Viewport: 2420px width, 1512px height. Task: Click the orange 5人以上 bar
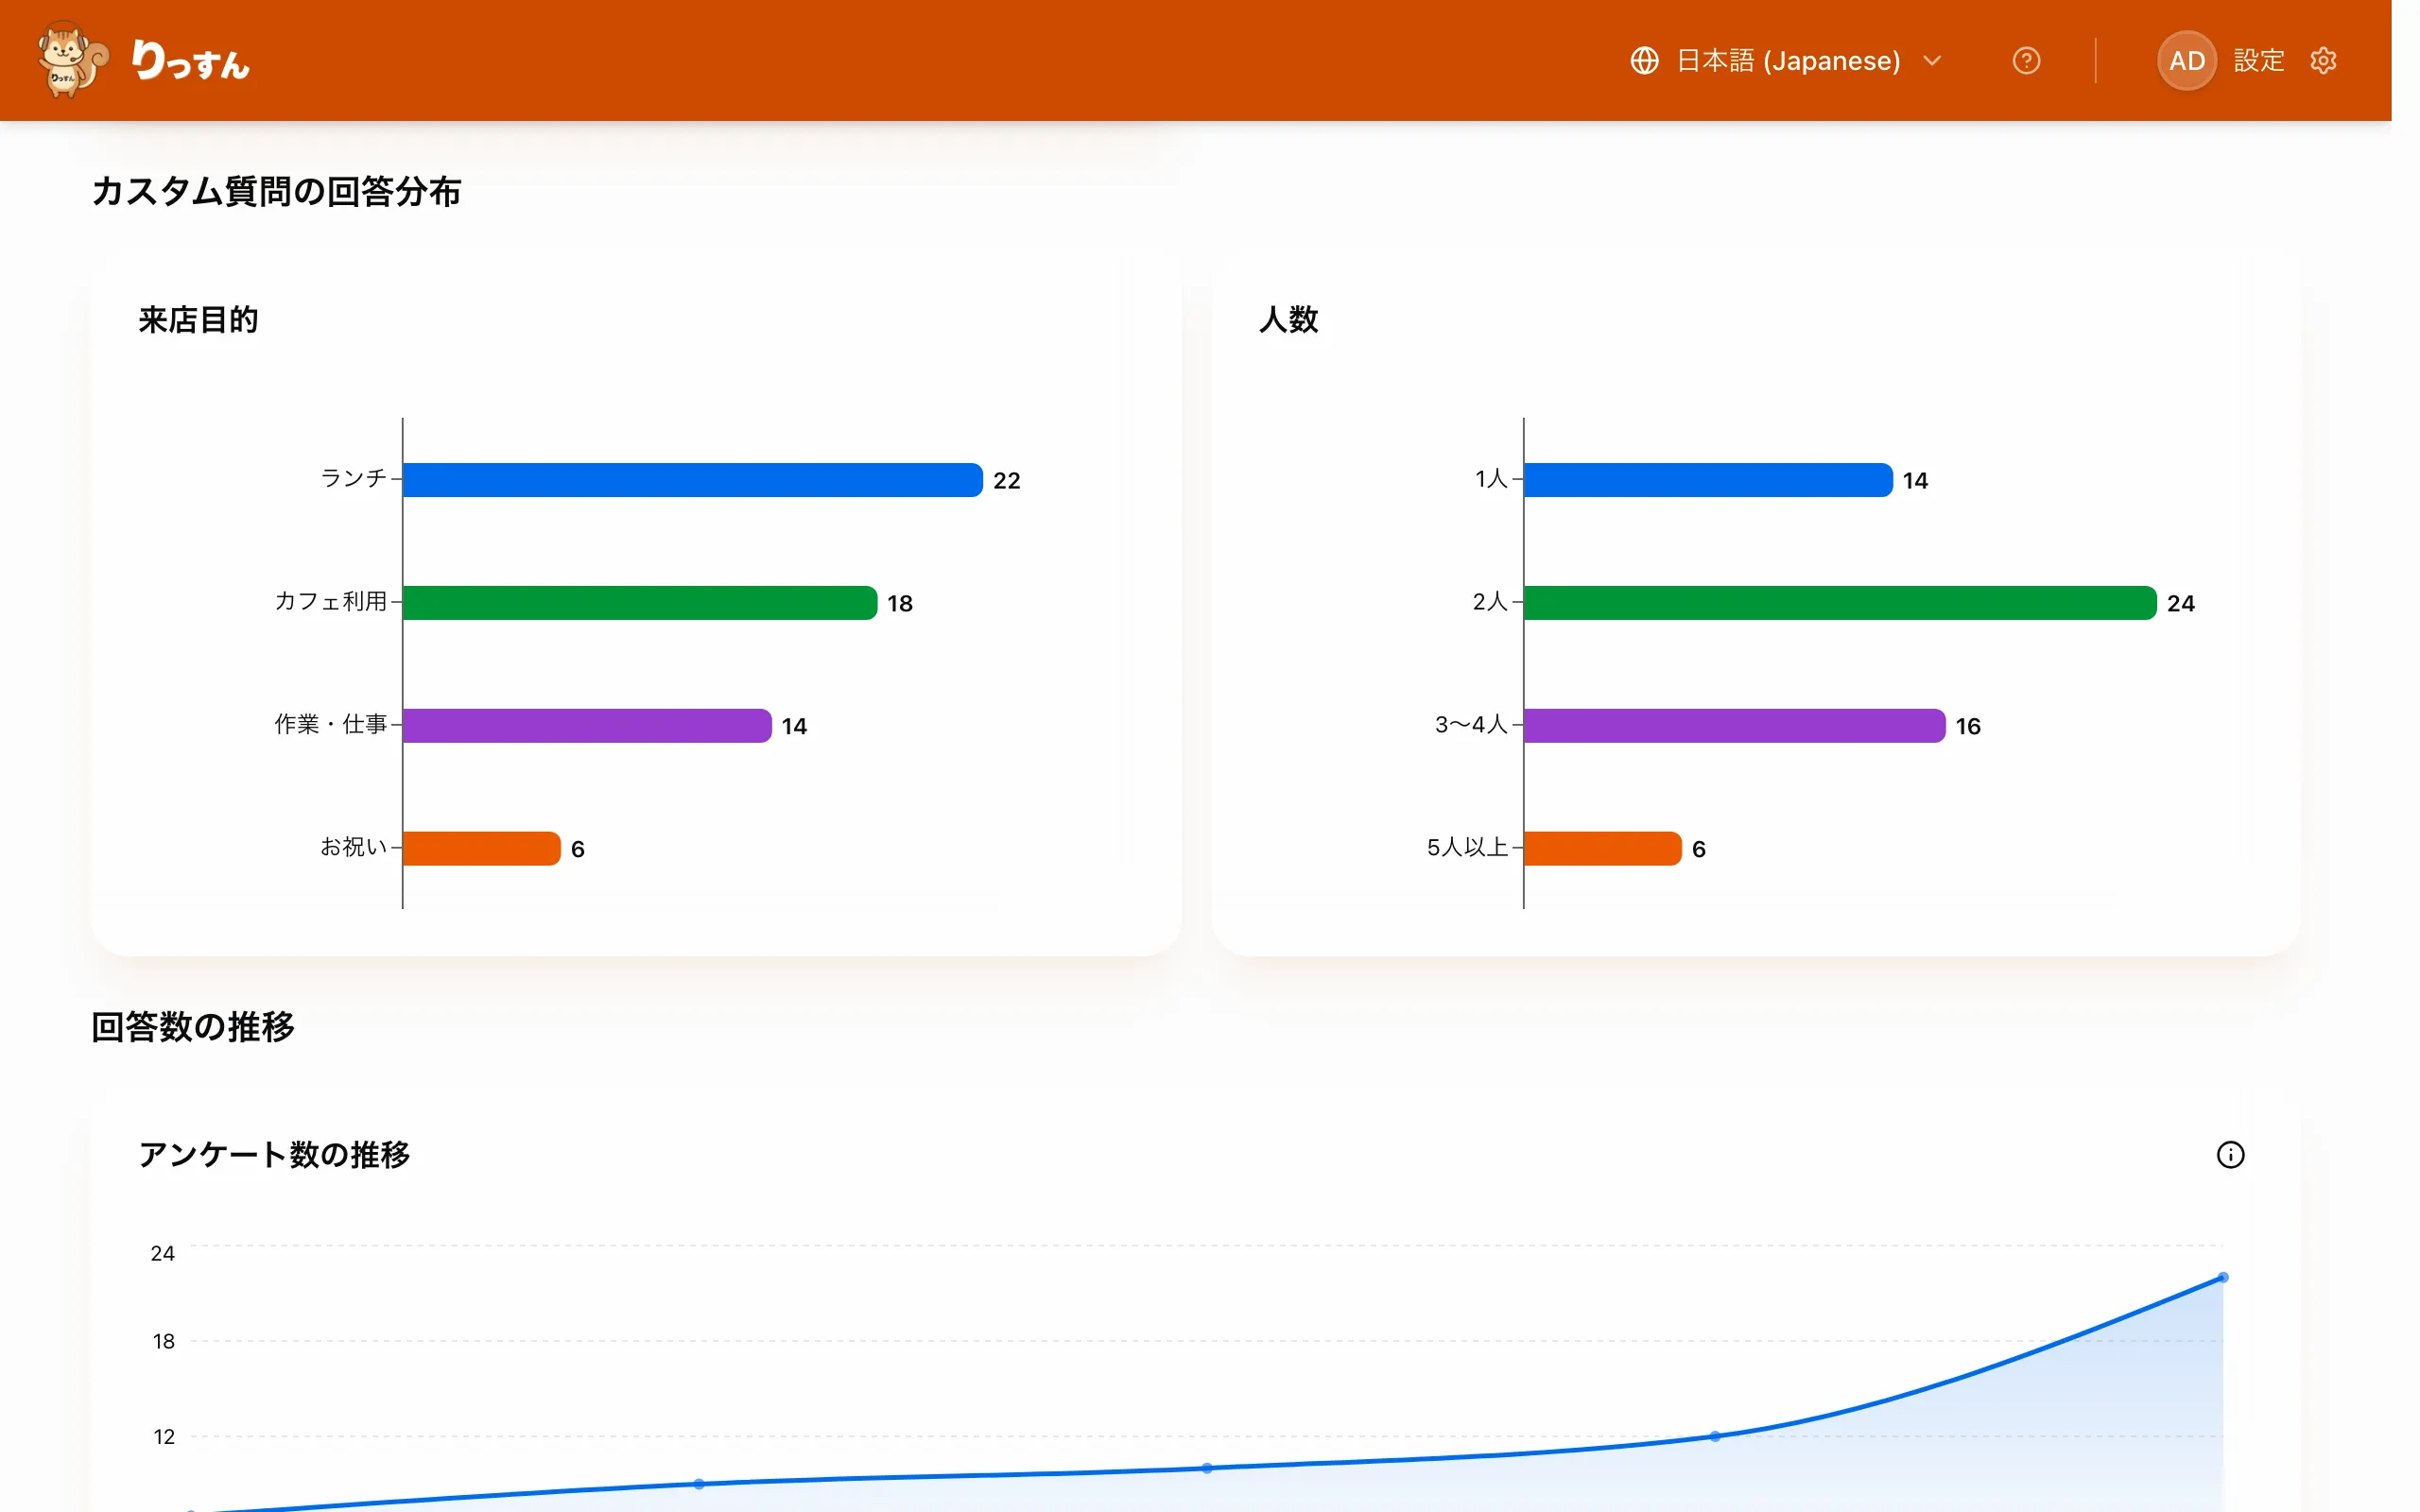(x=1602, y=849)
